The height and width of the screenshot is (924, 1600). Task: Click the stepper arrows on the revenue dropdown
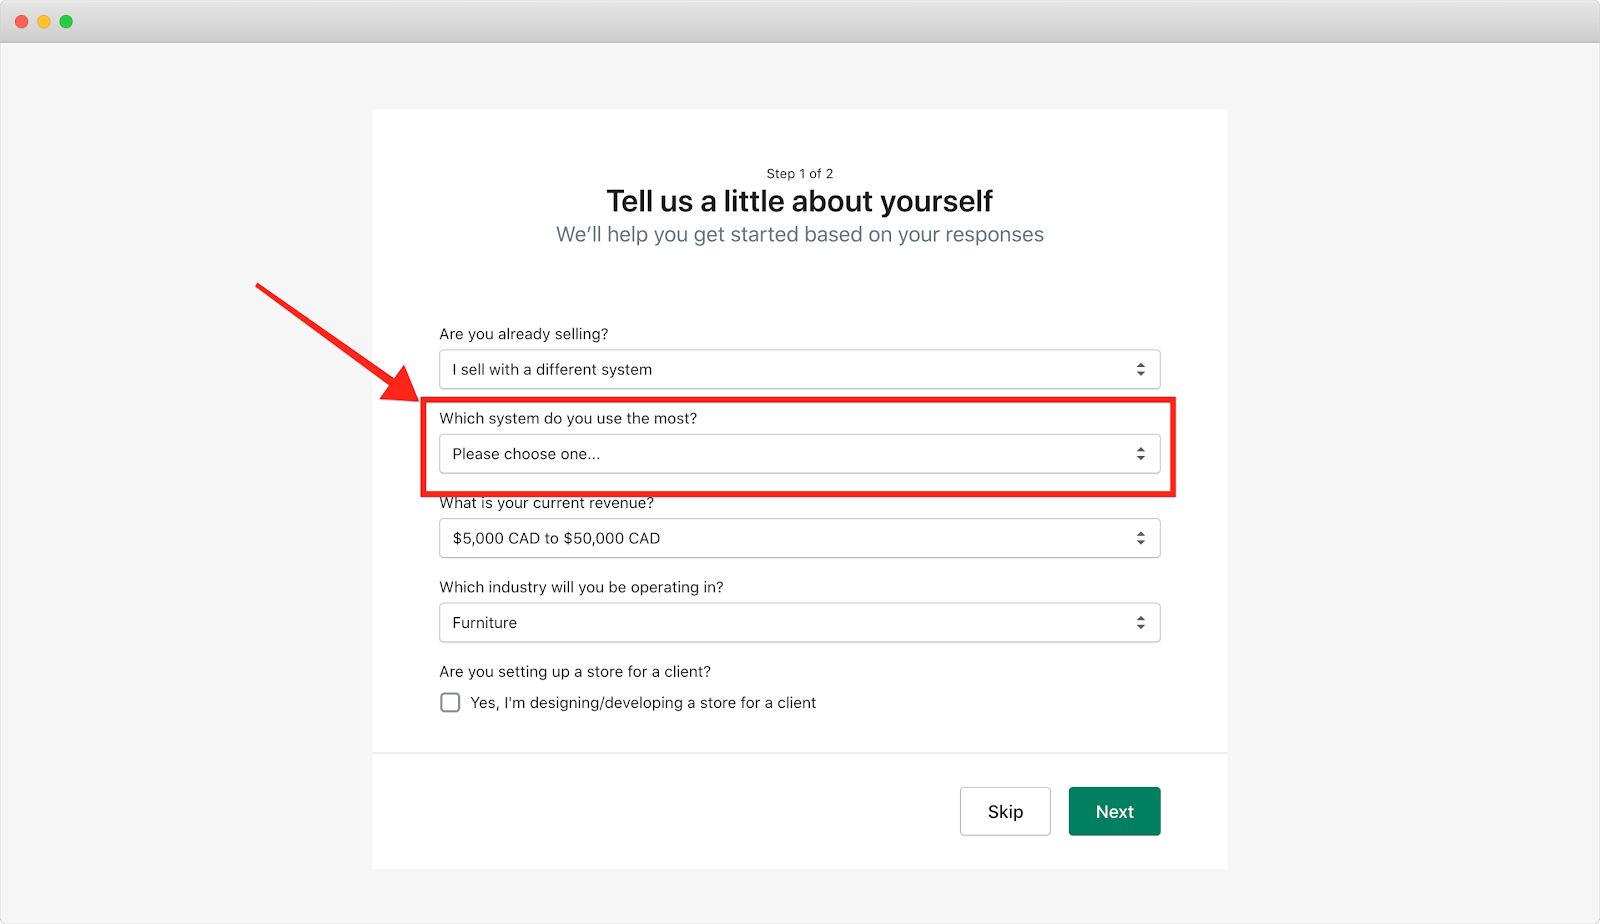tap(1141, 538)
